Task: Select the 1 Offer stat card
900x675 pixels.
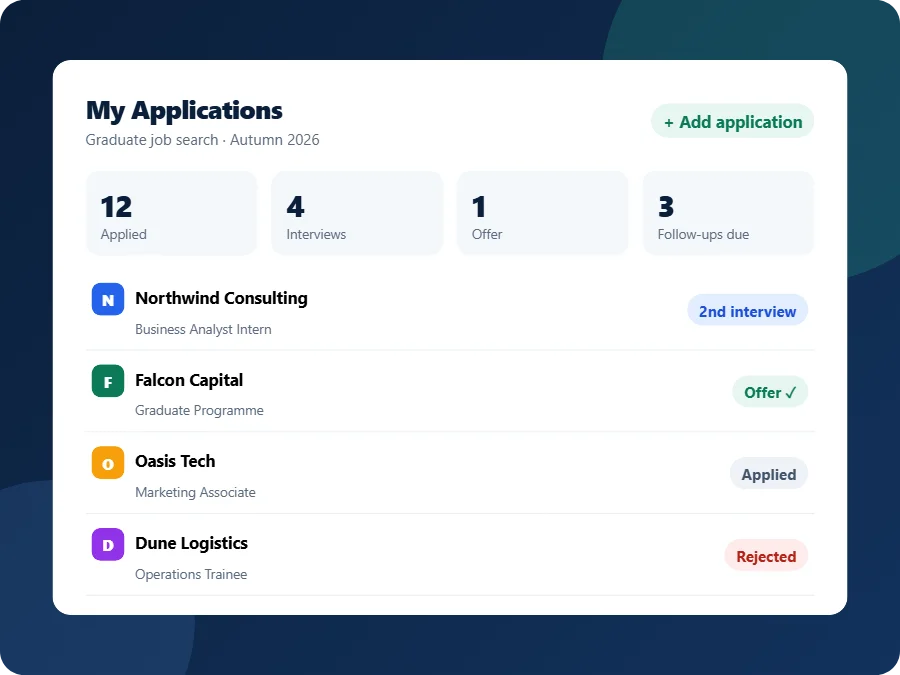Action: tap(542, 213)
